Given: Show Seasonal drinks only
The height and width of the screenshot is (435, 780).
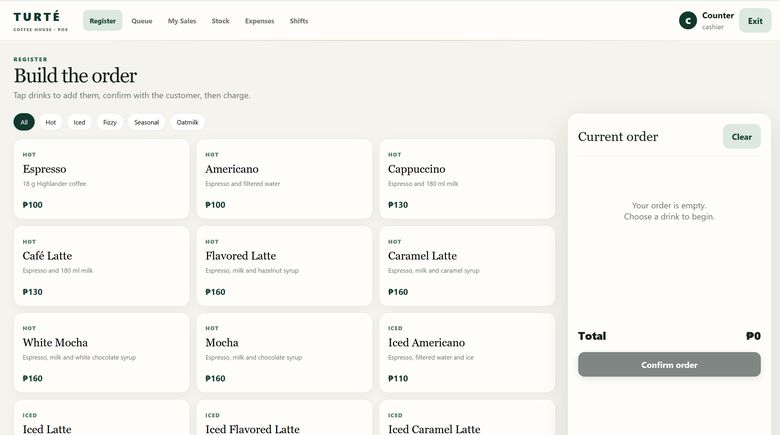Looking at the screenshot, I should (147, 122).
